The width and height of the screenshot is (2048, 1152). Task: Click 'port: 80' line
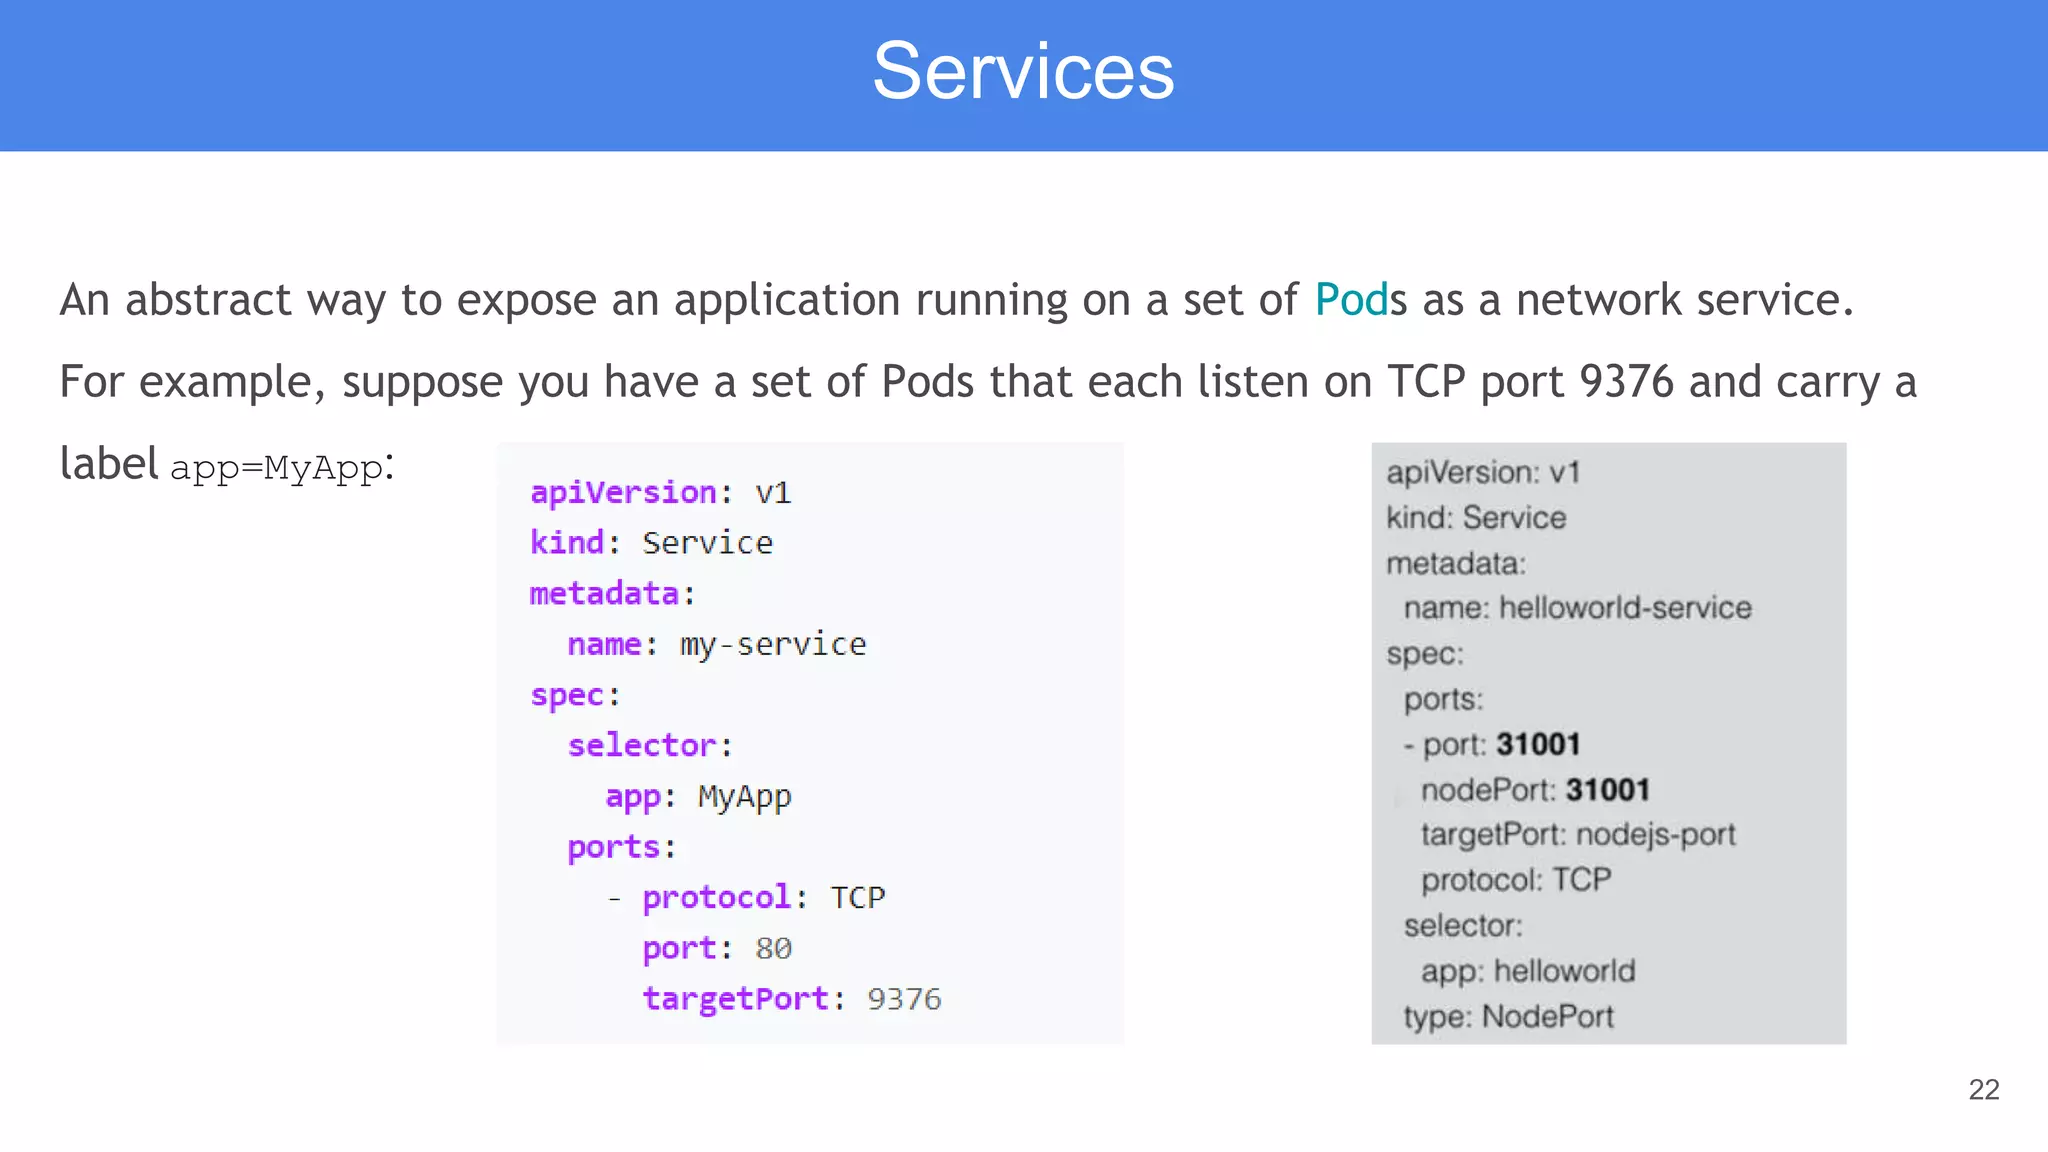click(717, 949)
